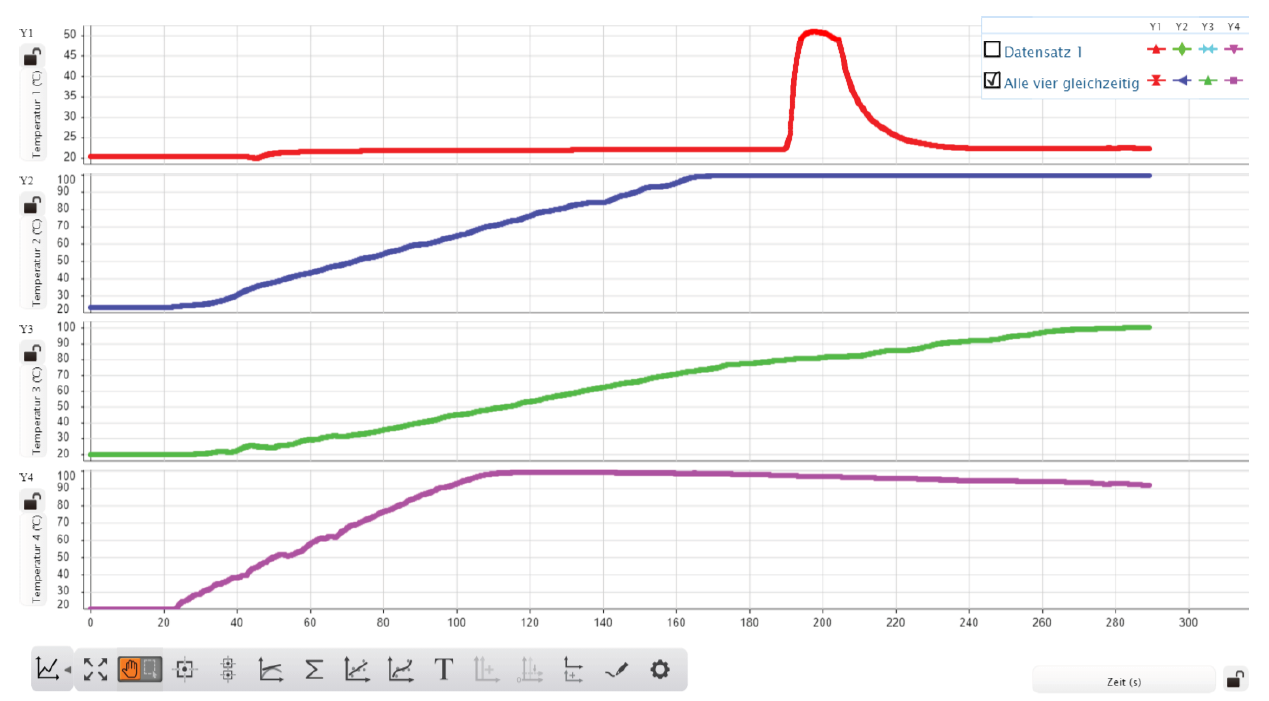Image resolution: width=1269 pixels, height=701 pixels.
Task: Click the coordinates crosshair tool icon
Action: pyautogui.click(x=184, y=669)
